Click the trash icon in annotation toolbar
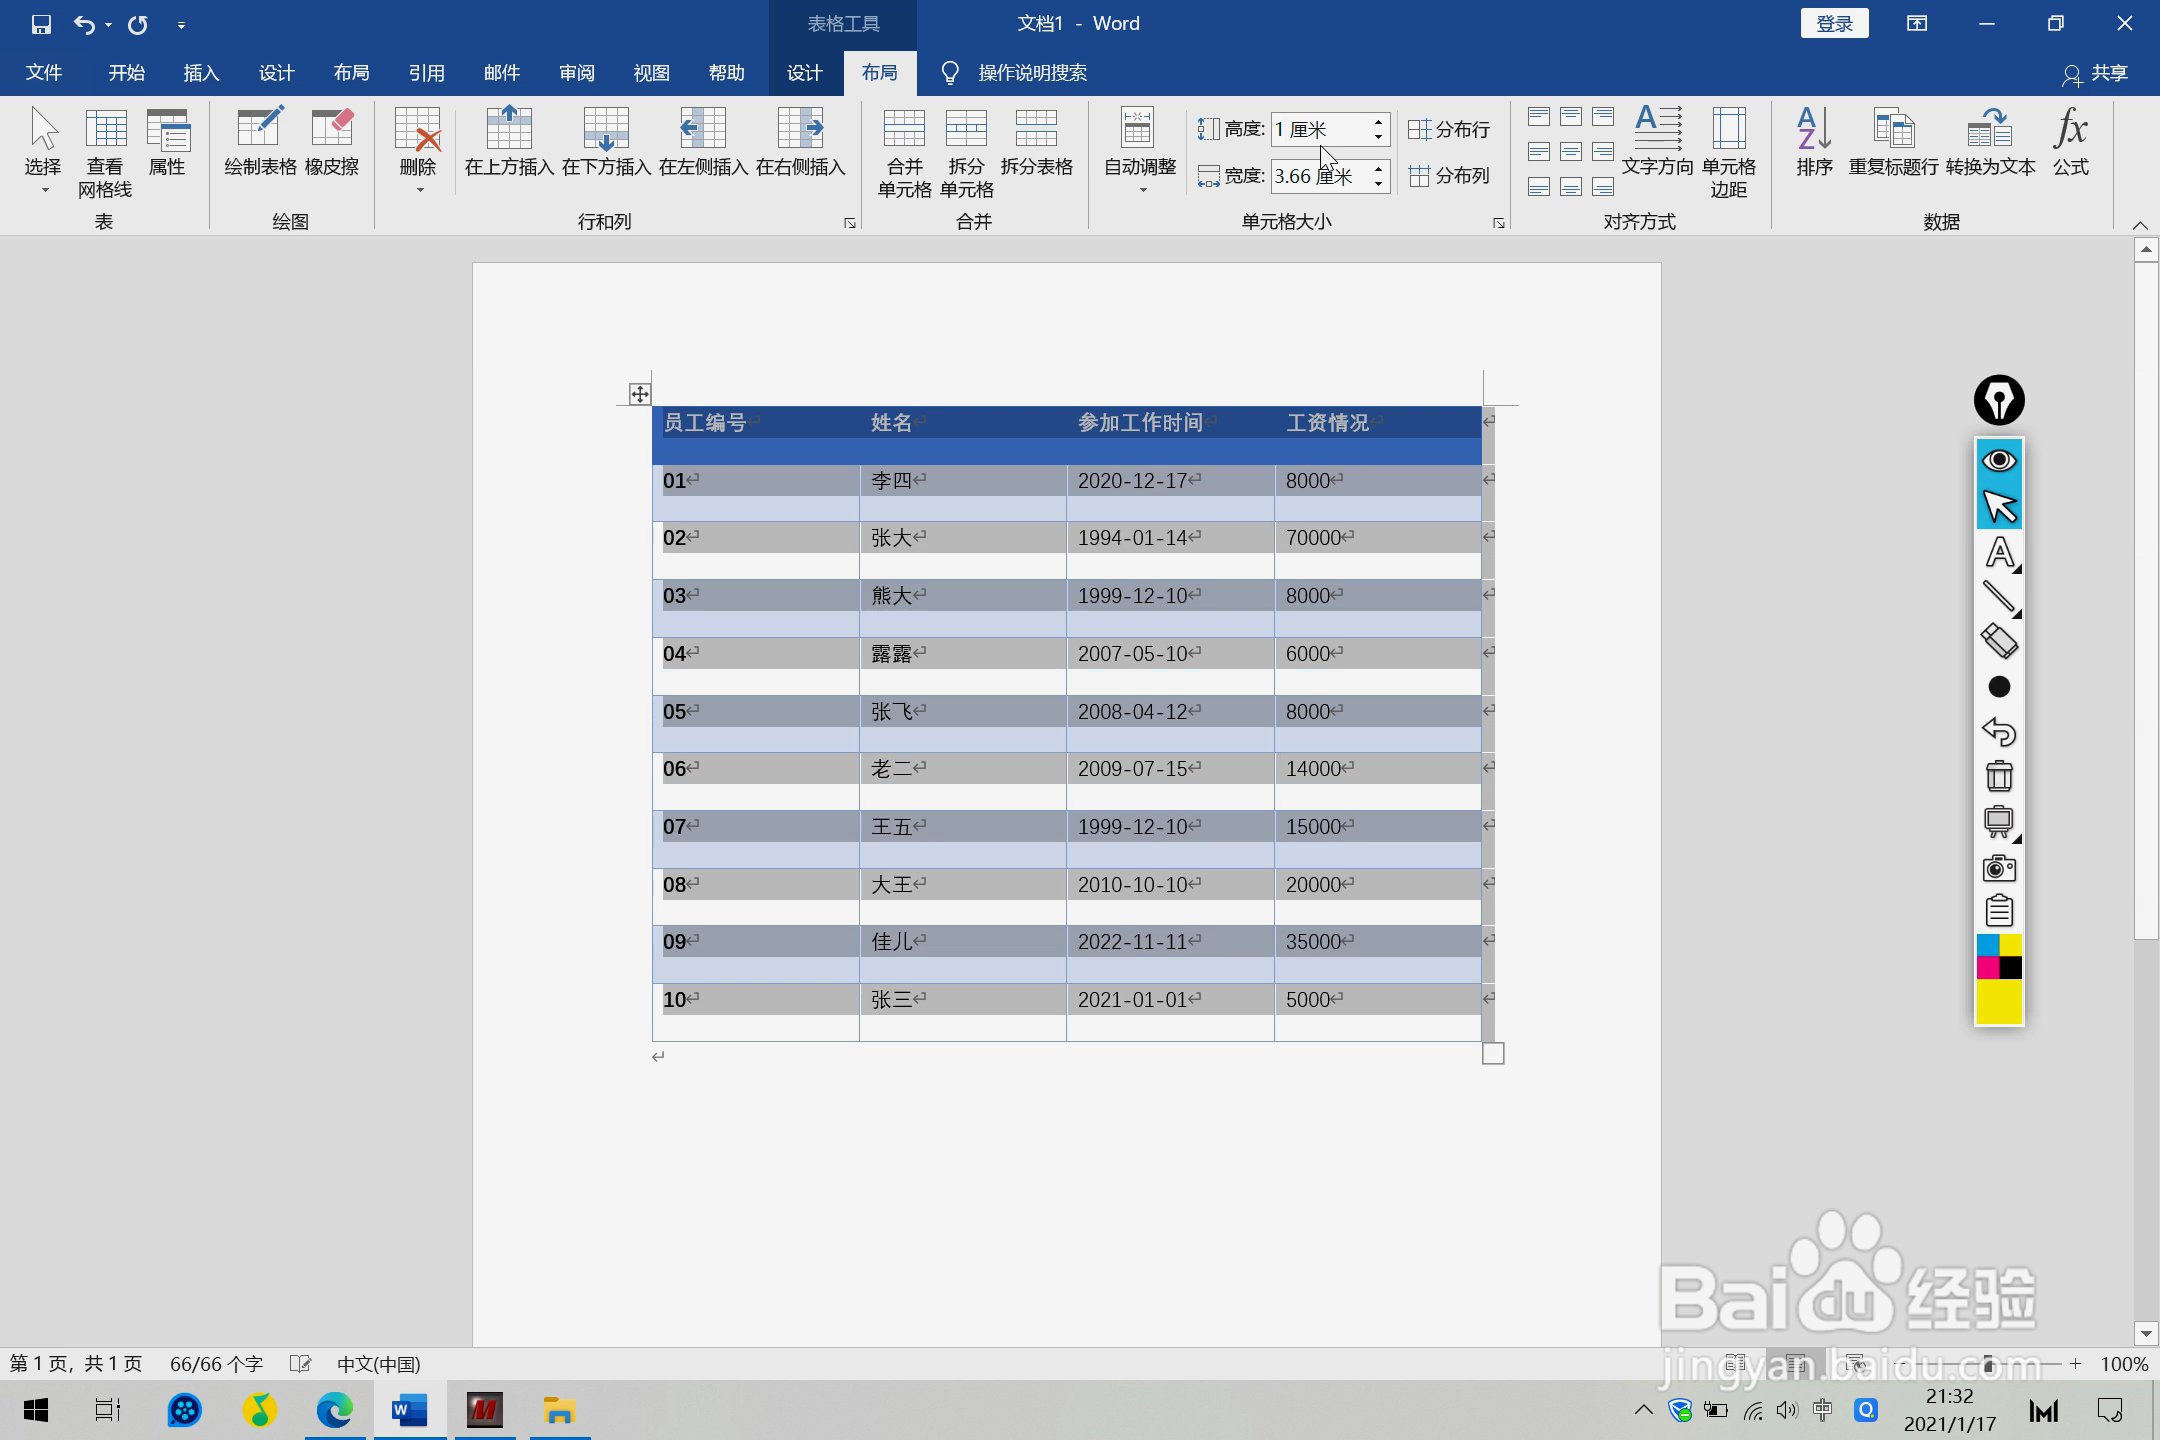This screenshot has height=1440, width=2160. pyautogui.click(x=1999, y=776)
